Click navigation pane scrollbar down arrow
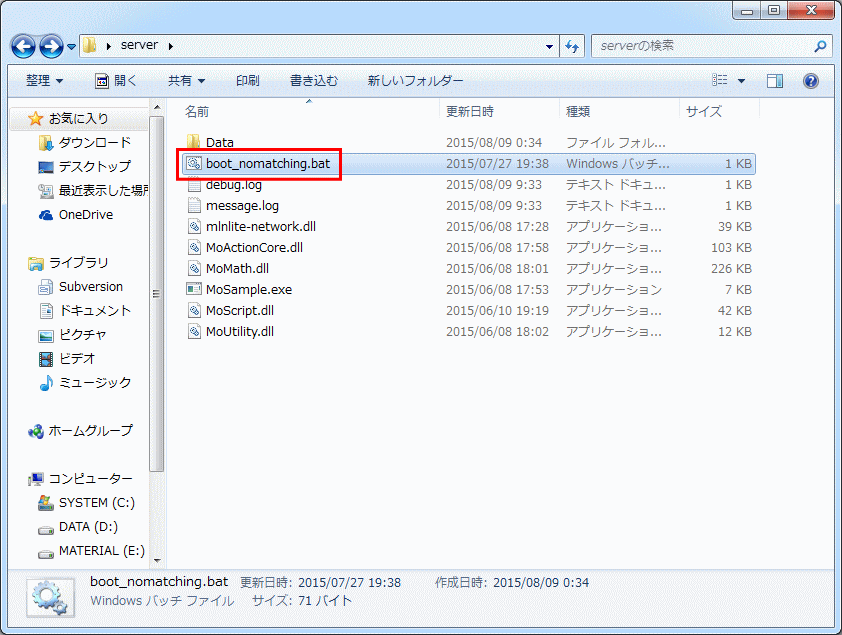Viewport: 842px width, 635px height. coord(157,560)
